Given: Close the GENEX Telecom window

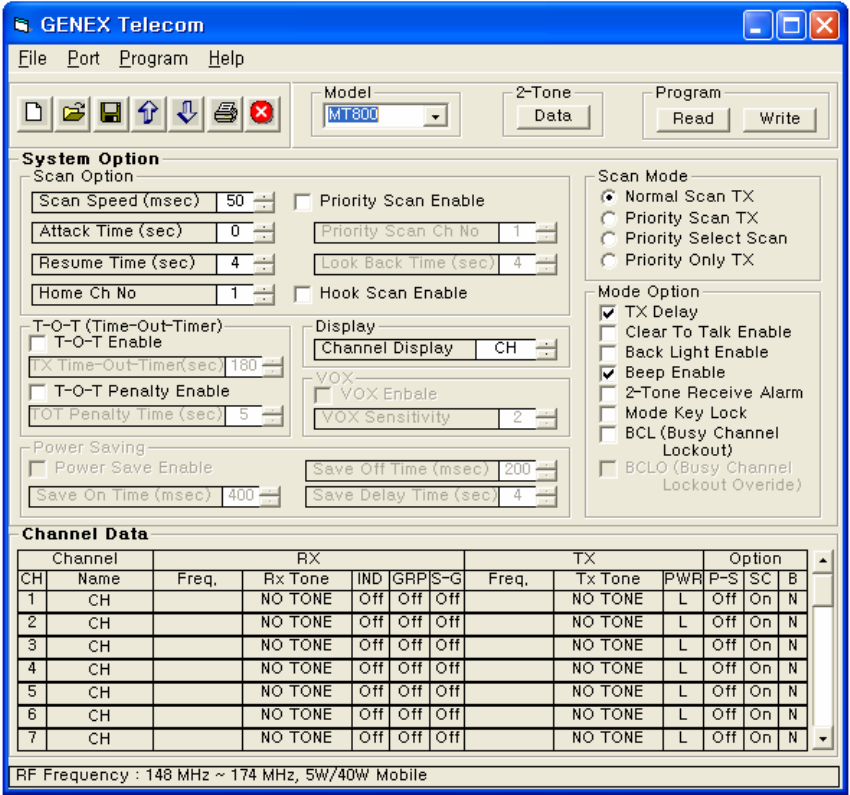Looking at the screenshot, I should pos(824,25).
